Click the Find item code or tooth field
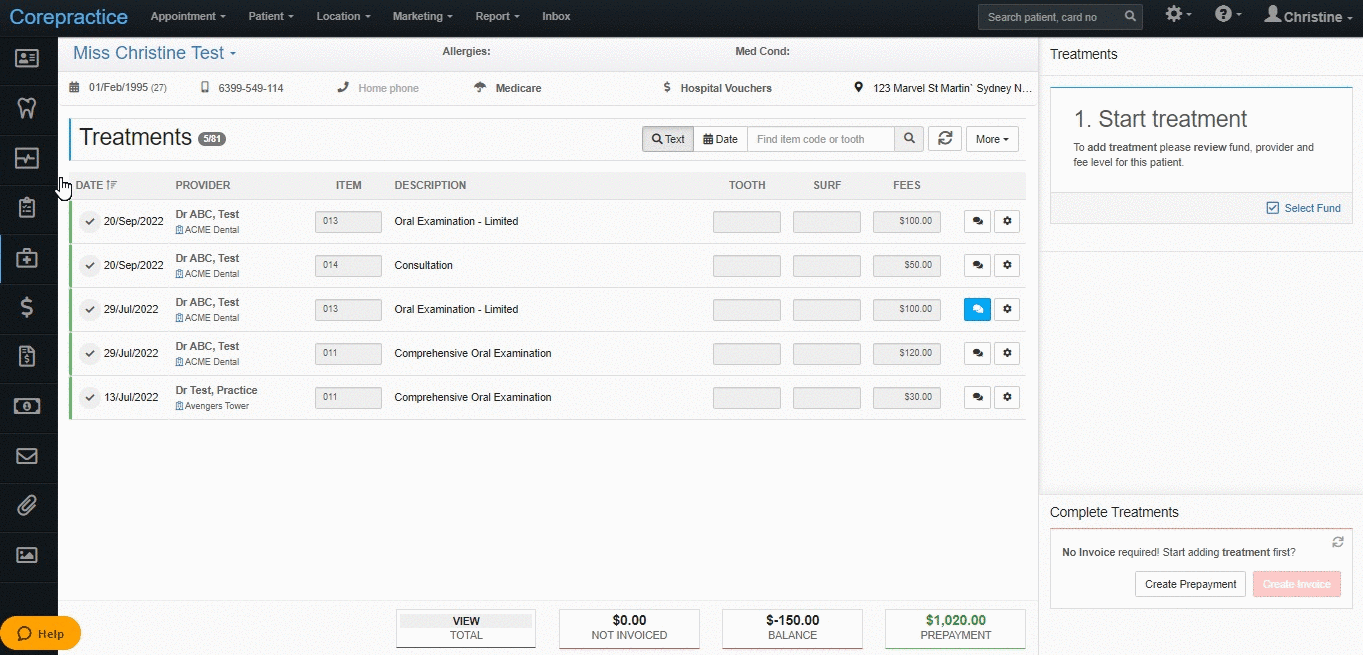 821,139
